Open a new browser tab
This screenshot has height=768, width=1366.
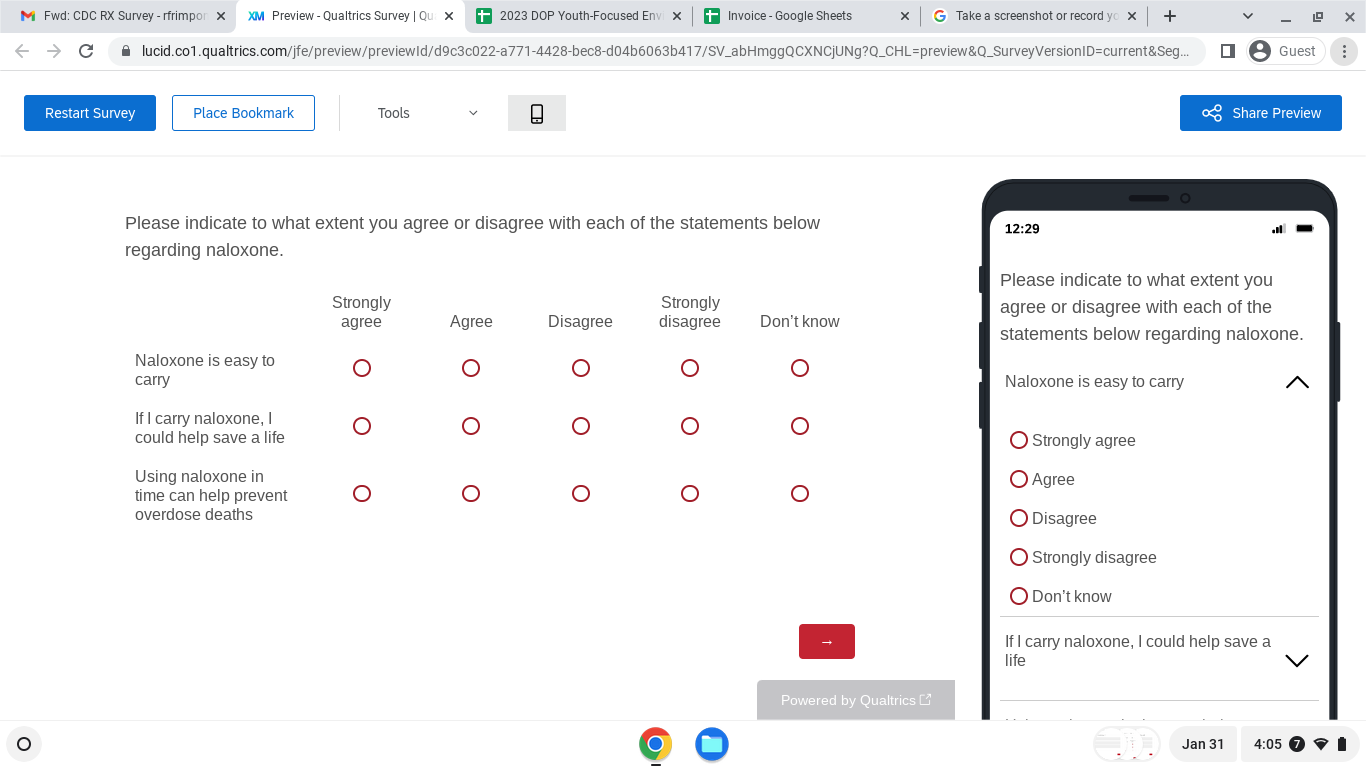coord(1169,16)
